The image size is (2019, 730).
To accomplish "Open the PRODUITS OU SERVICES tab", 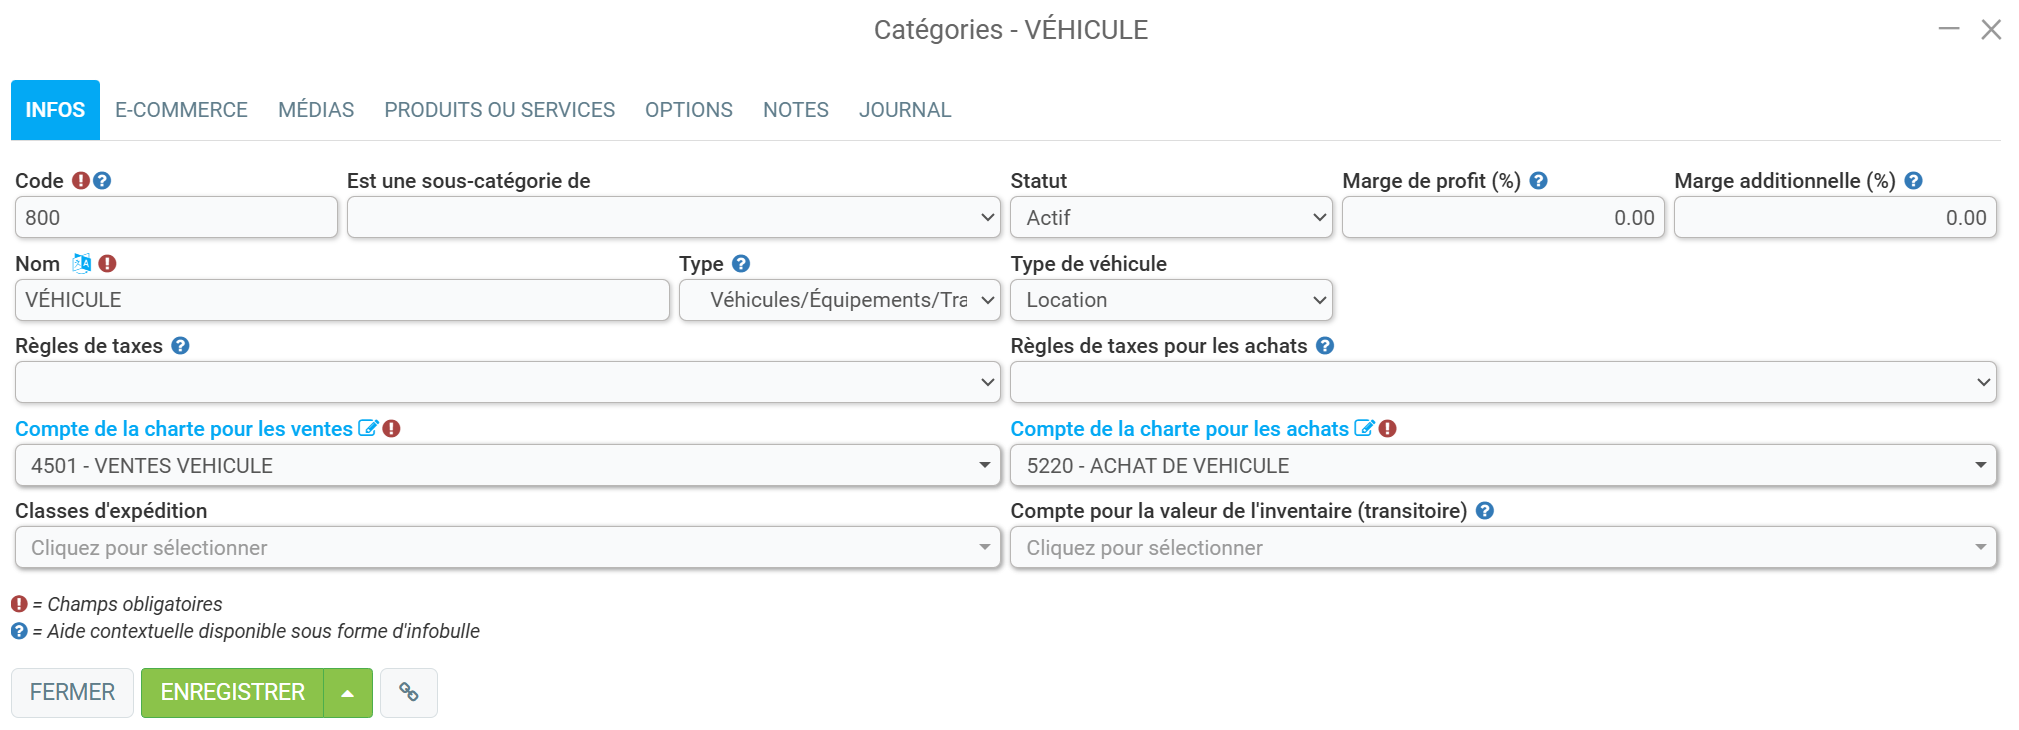I will pyautogui.click(x=499, y=110).
